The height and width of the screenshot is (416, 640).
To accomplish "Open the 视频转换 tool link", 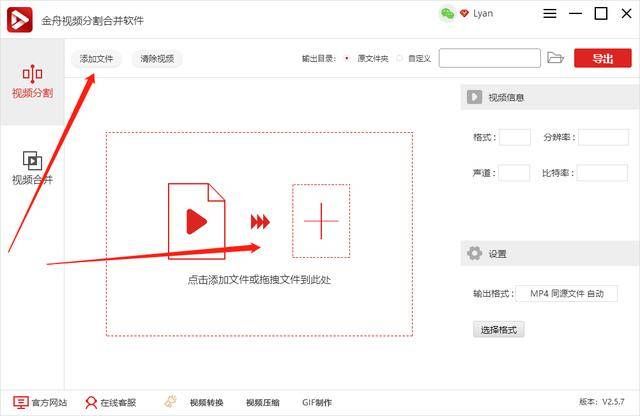I will (x=197, y=402).
